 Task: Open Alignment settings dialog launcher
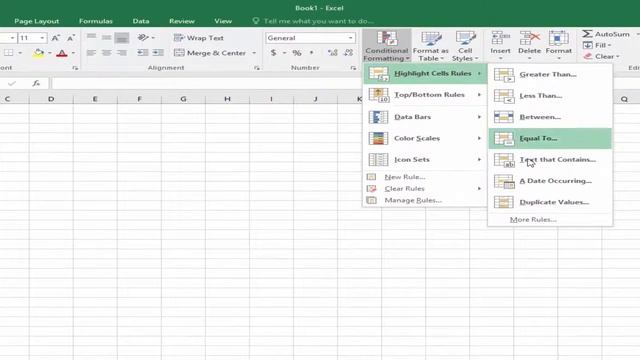(x=257, y=68)
